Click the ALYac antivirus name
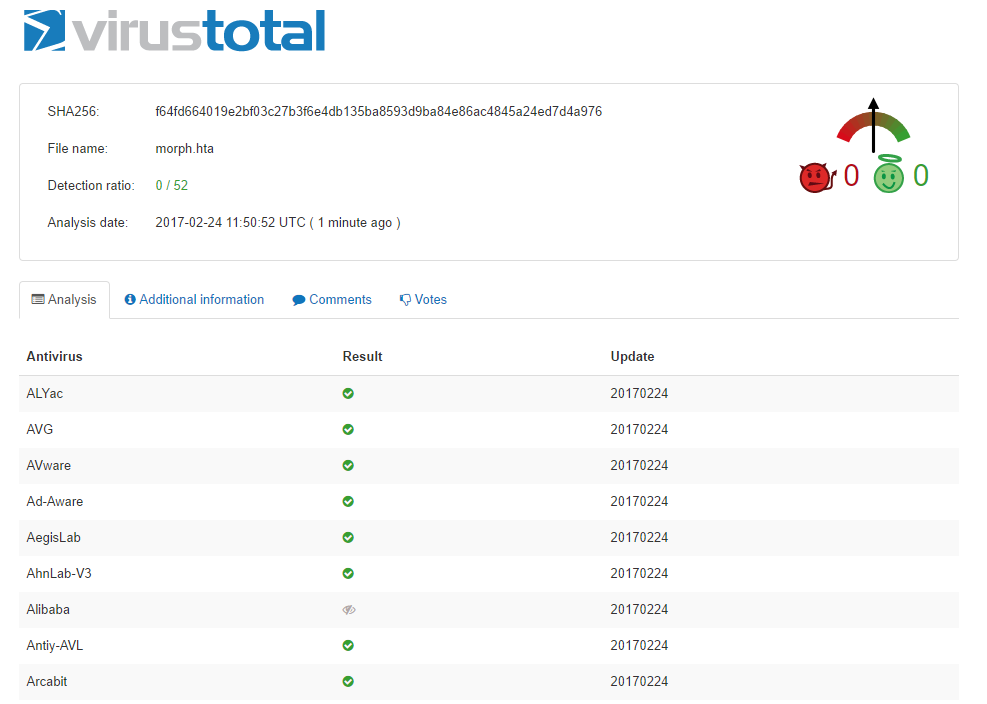This screenshot has height=704, width=987. (45, 394)
